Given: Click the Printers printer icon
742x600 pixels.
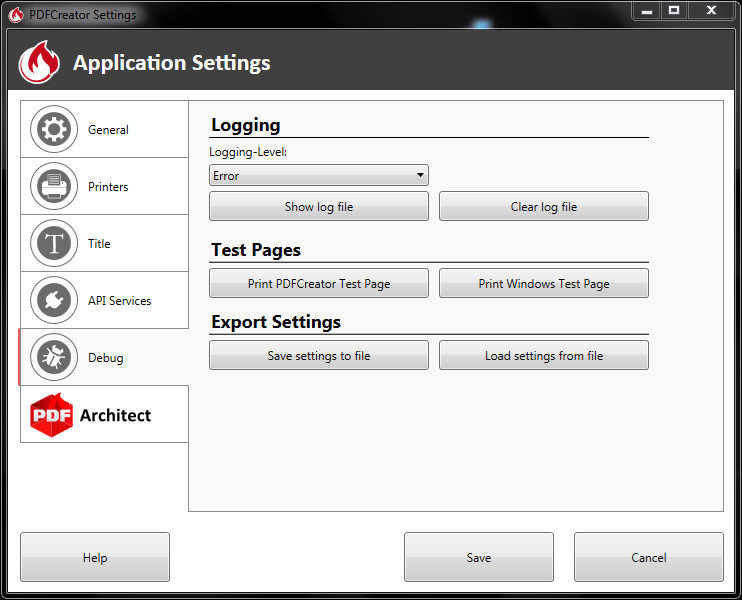Looking at the screenshot, I should tap(54, 186).
